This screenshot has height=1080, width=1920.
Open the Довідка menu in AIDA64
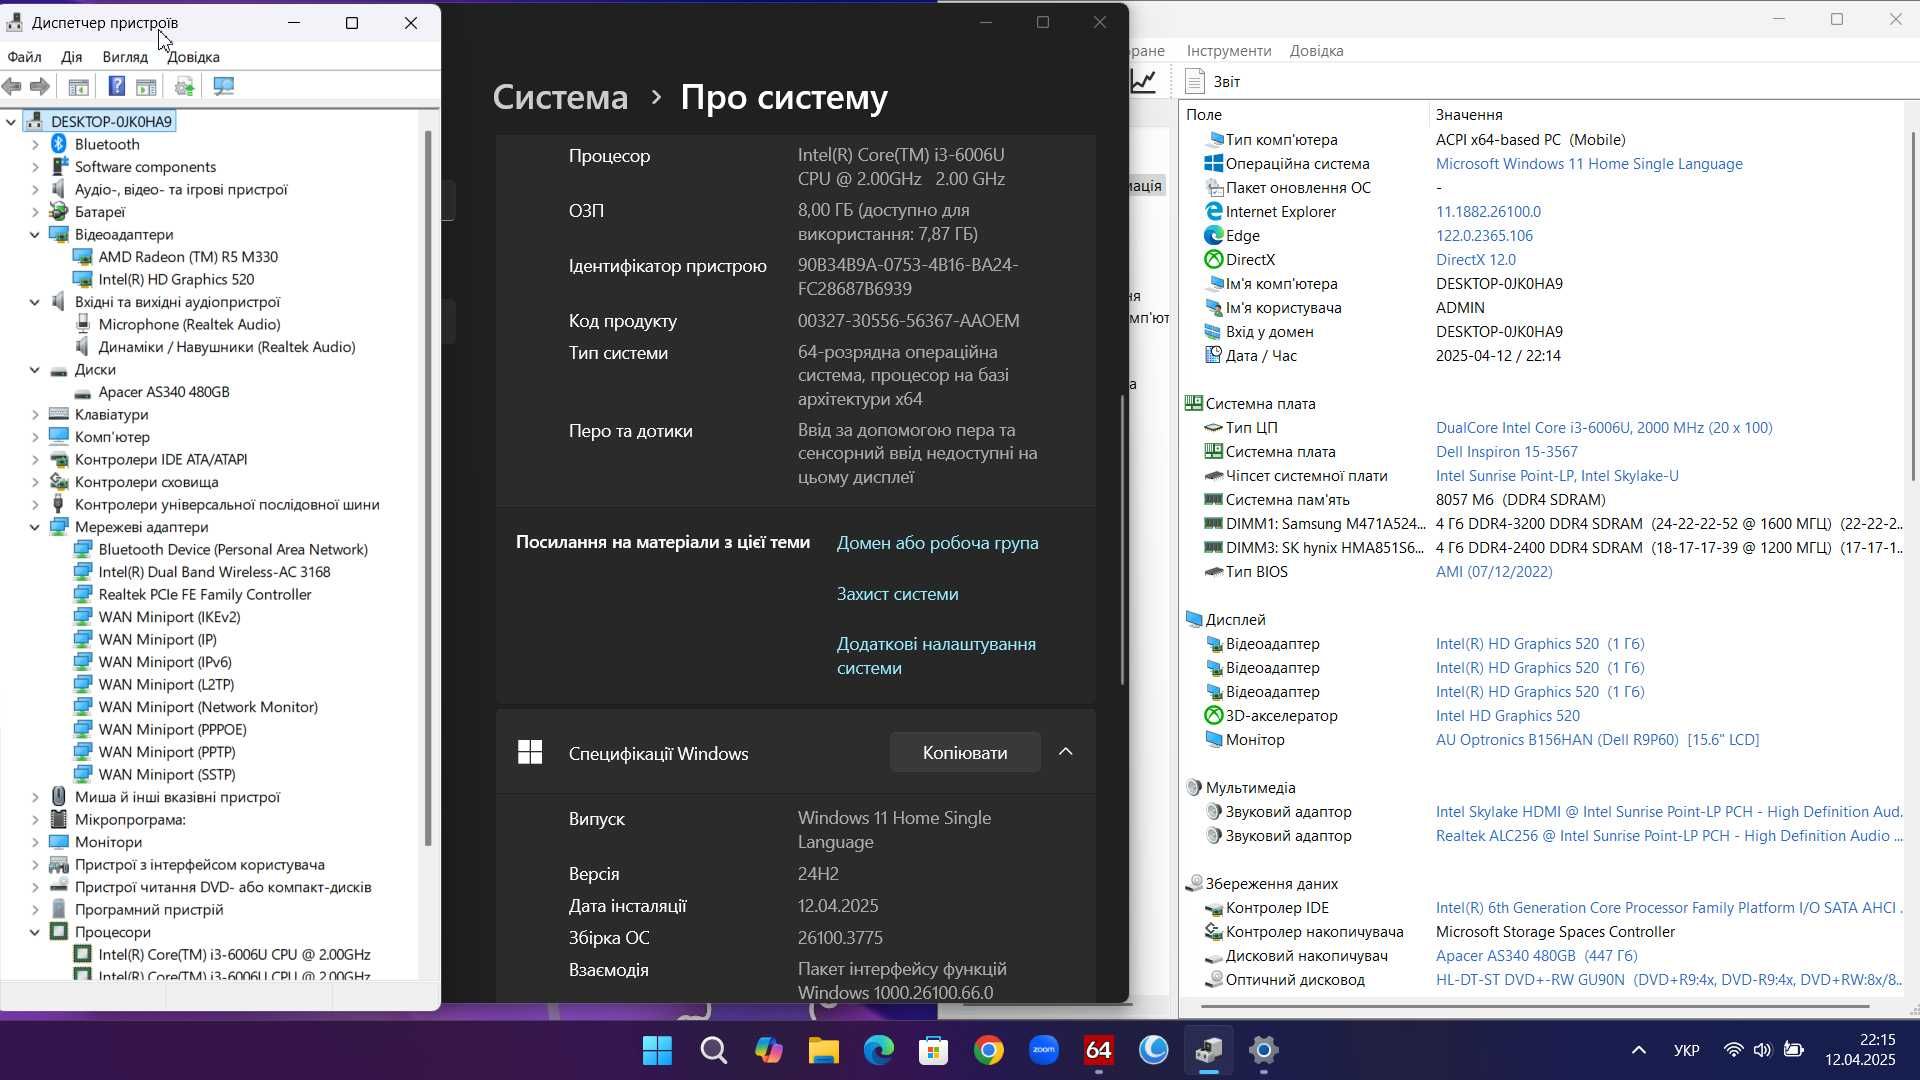point(1317,51)
